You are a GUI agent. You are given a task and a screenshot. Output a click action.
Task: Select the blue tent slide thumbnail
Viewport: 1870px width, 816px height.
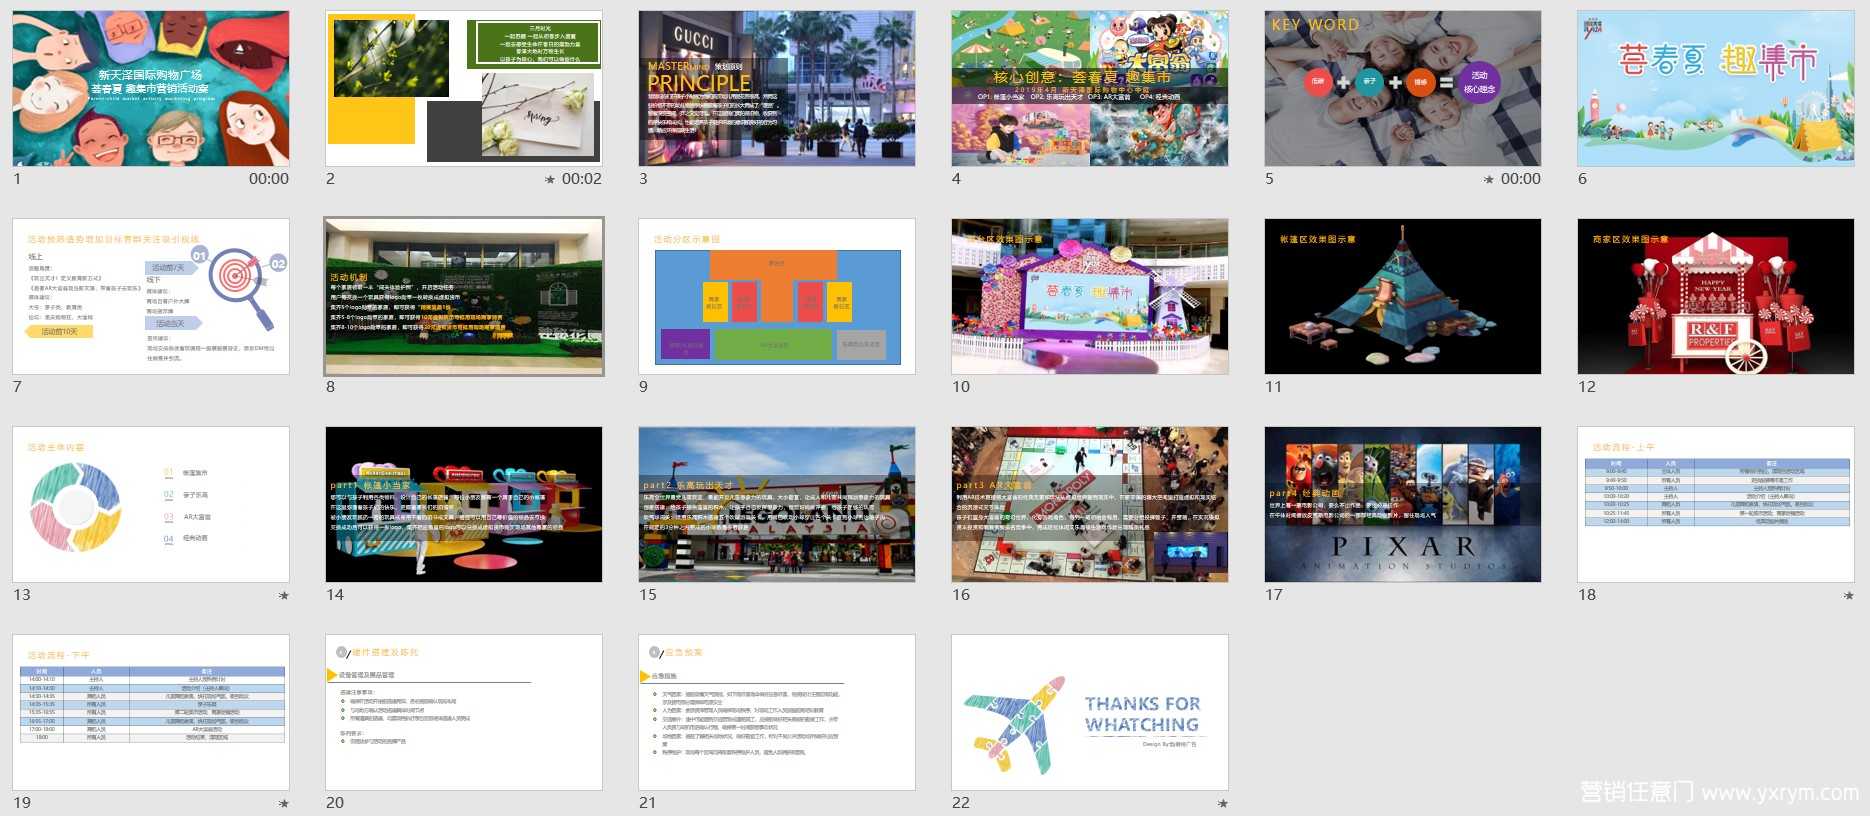click(x=1403, y=296)
